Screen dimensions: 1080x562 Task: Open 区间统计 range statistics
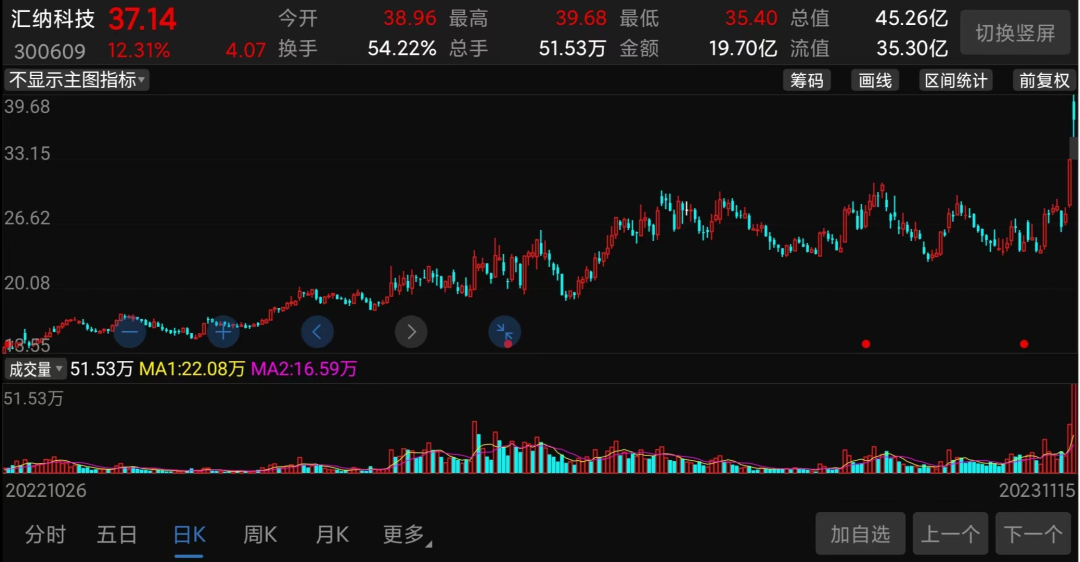point(956,81)
